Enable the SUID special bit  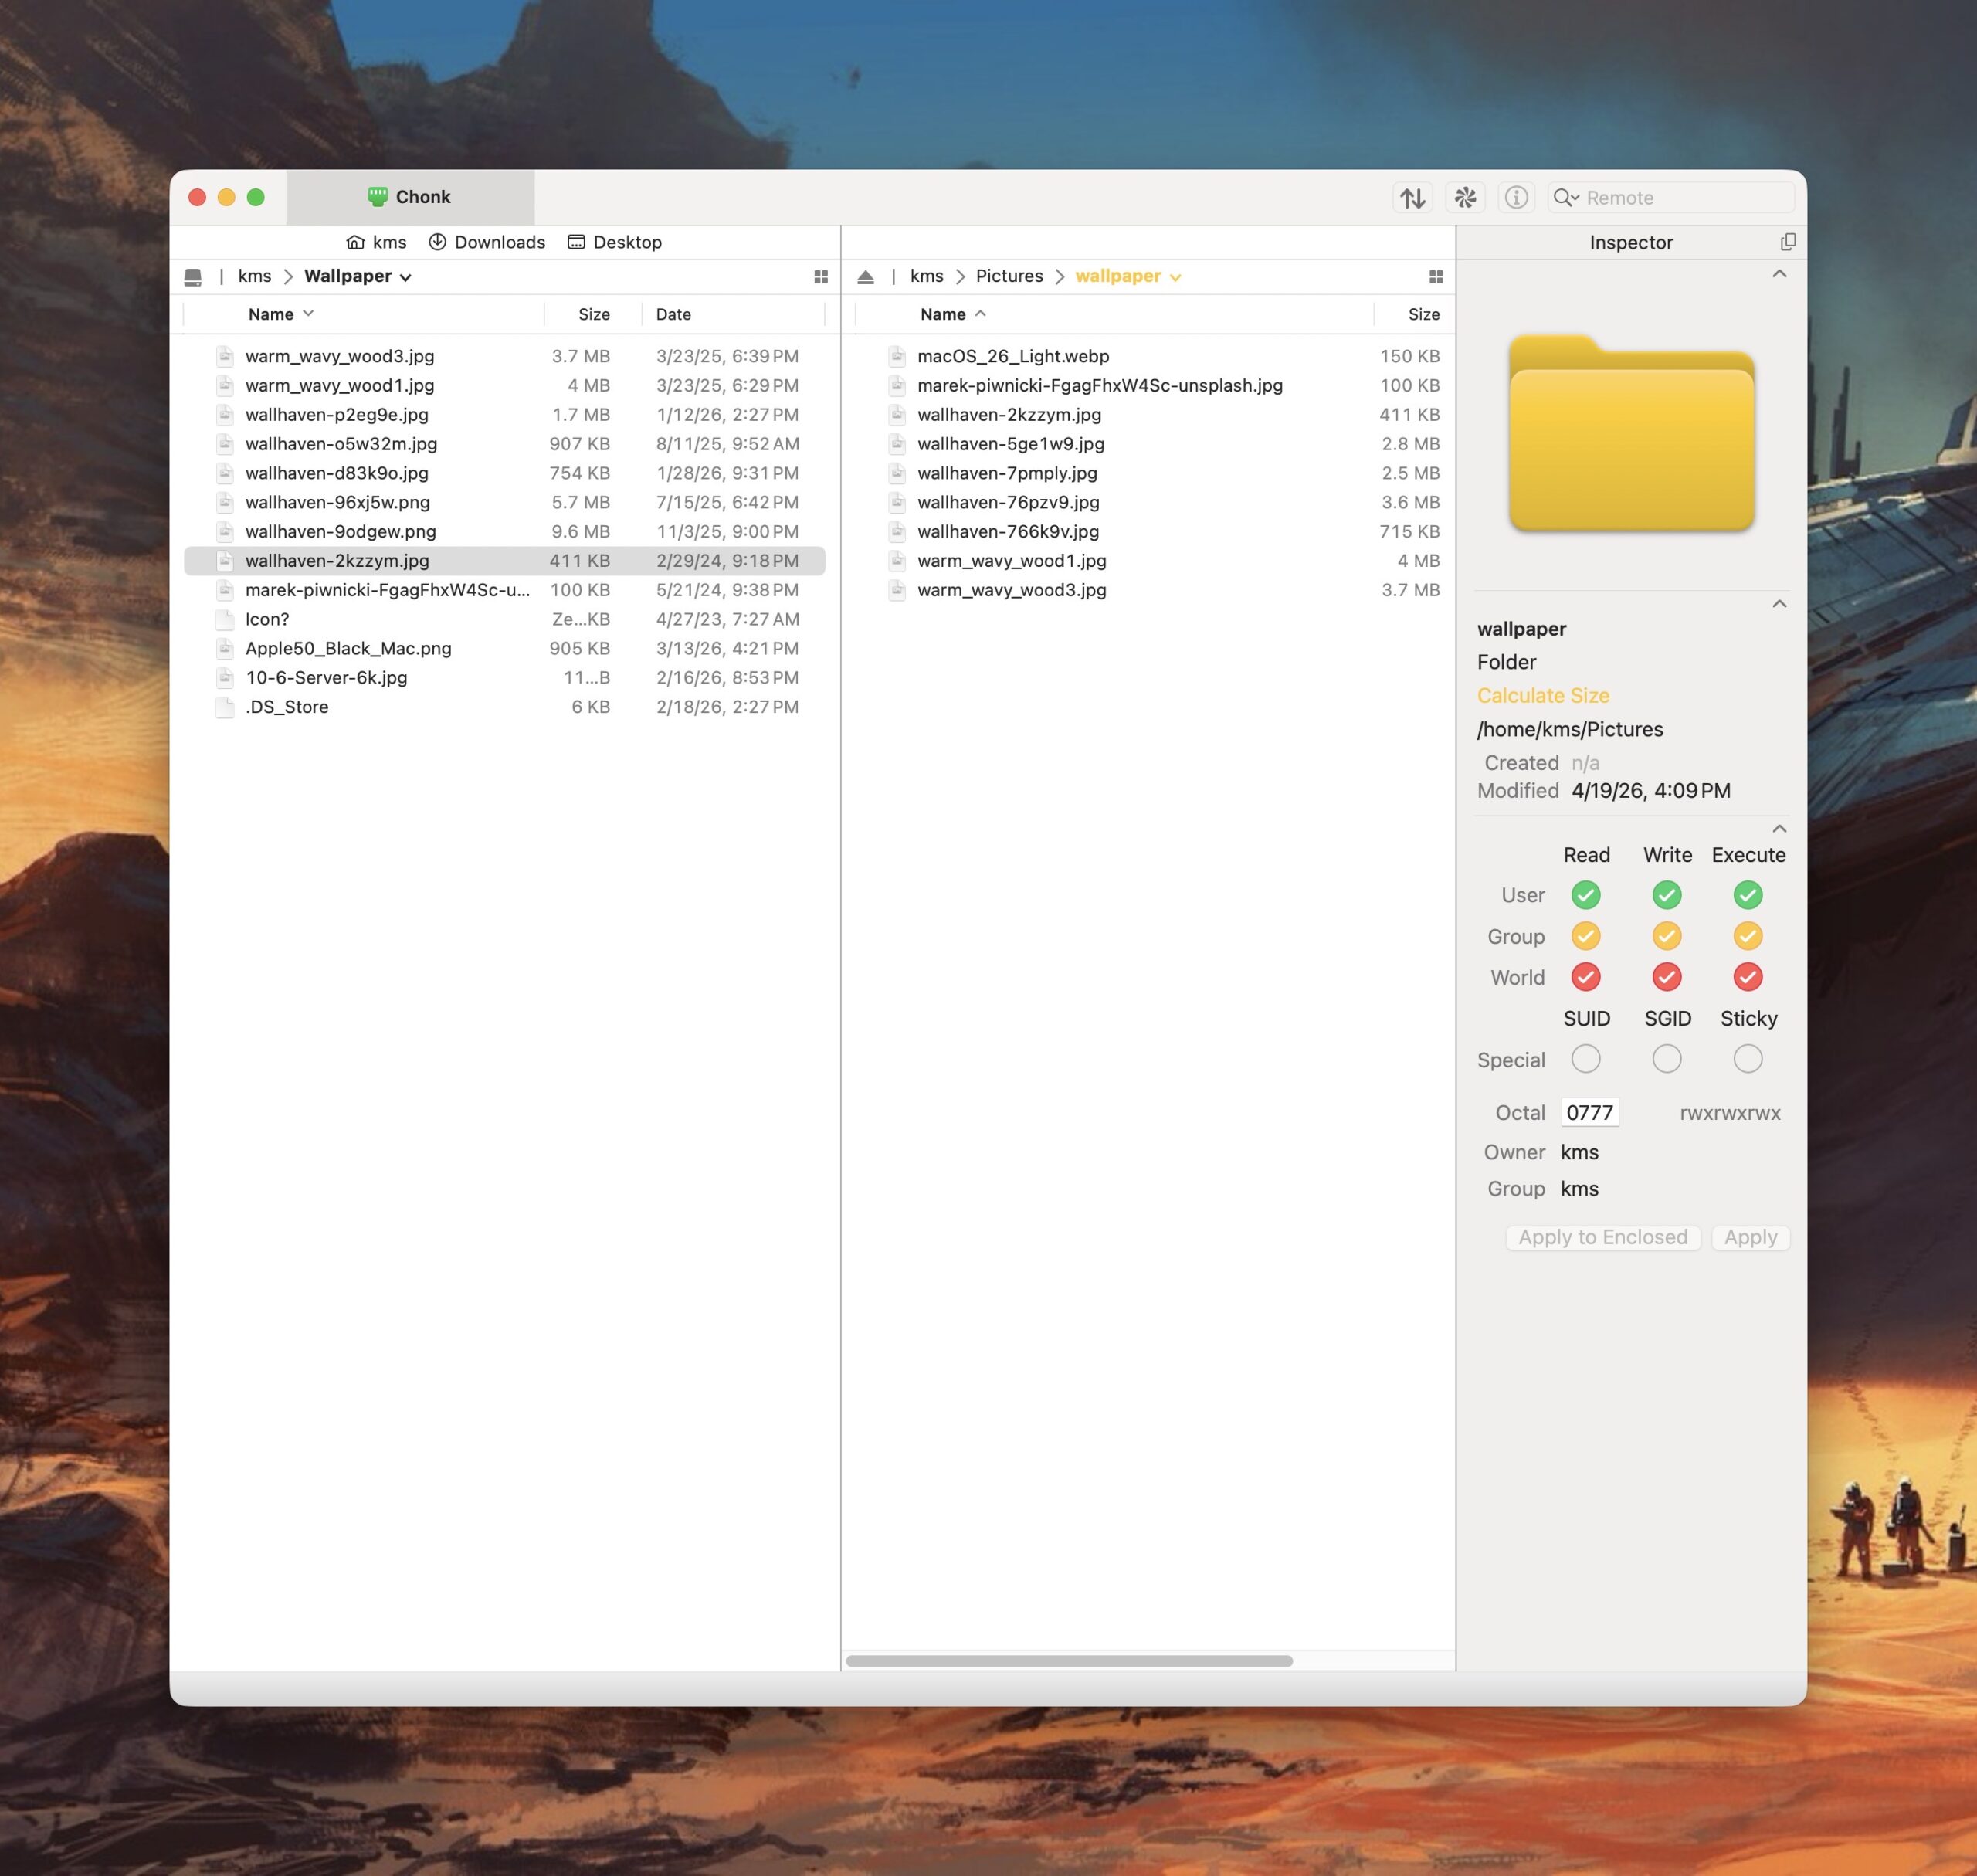point(1585,1059)
